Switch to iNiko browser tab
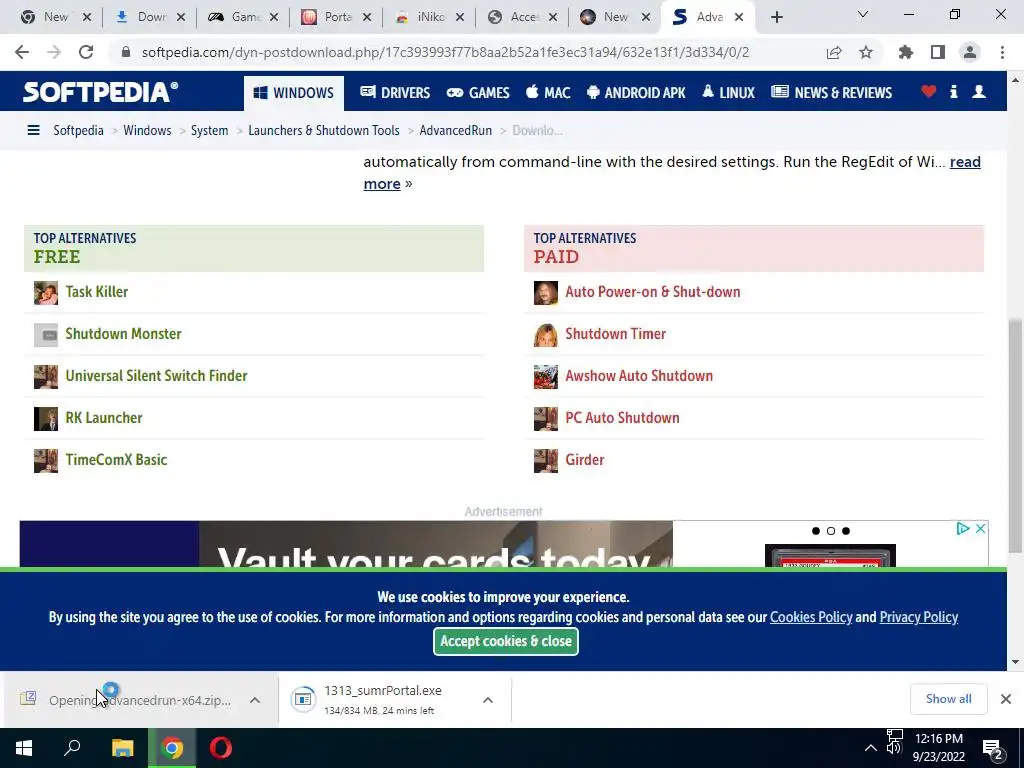 (429, 17)
